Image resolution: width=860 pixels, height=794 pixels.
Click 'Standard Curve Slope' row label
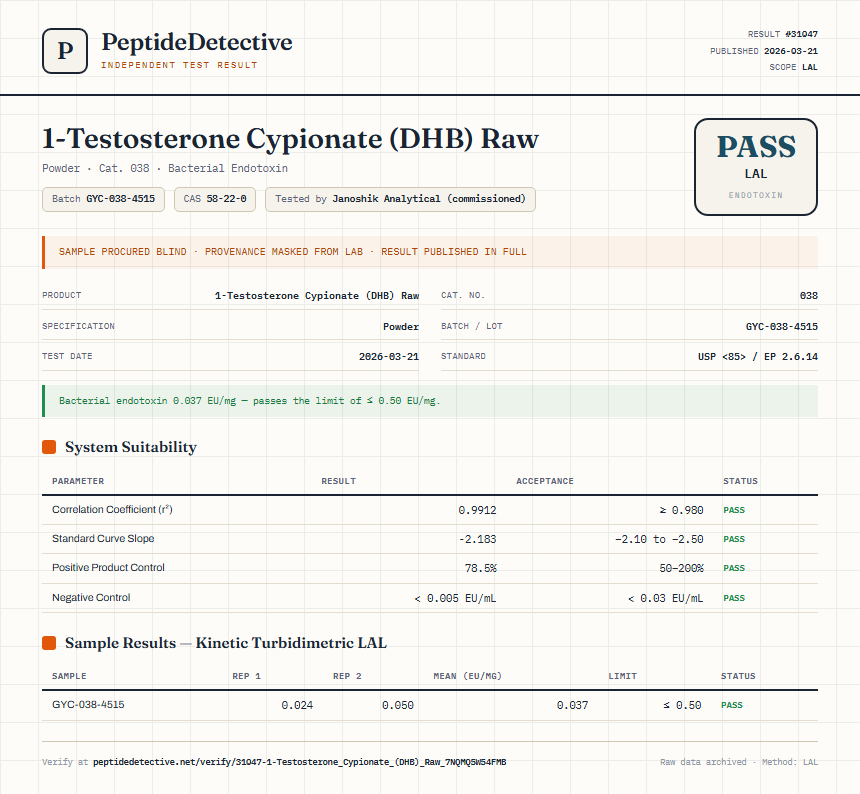[103, 538]
